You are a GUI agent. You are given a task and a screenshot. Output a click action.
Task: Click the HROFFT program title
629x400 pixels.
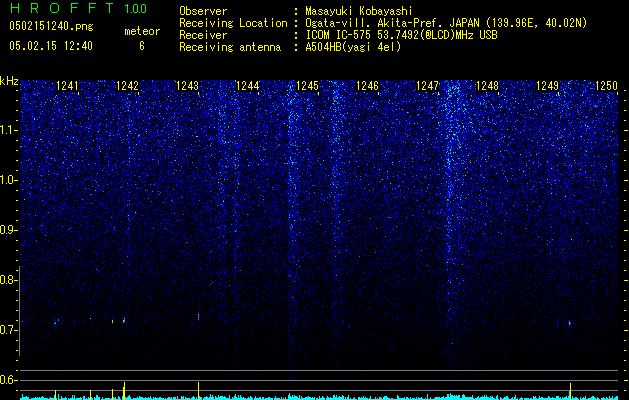[x=63, y=8]
